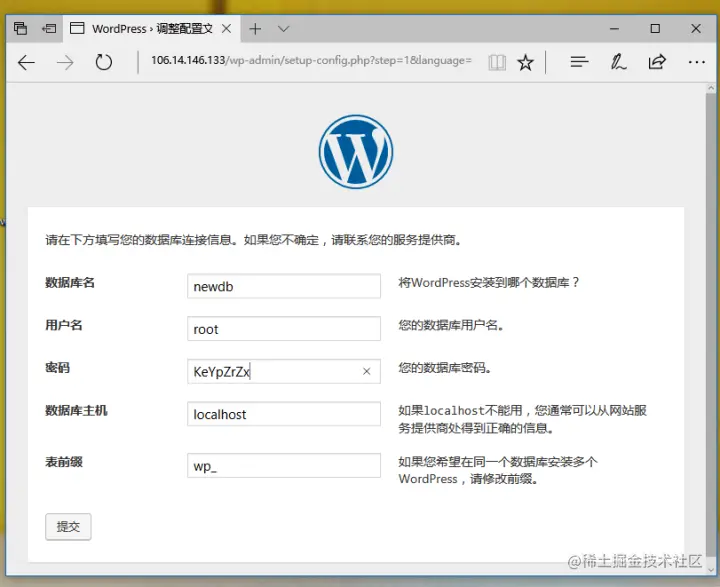Close the browser window
This screenshot has height=587, width=720.
696,28
